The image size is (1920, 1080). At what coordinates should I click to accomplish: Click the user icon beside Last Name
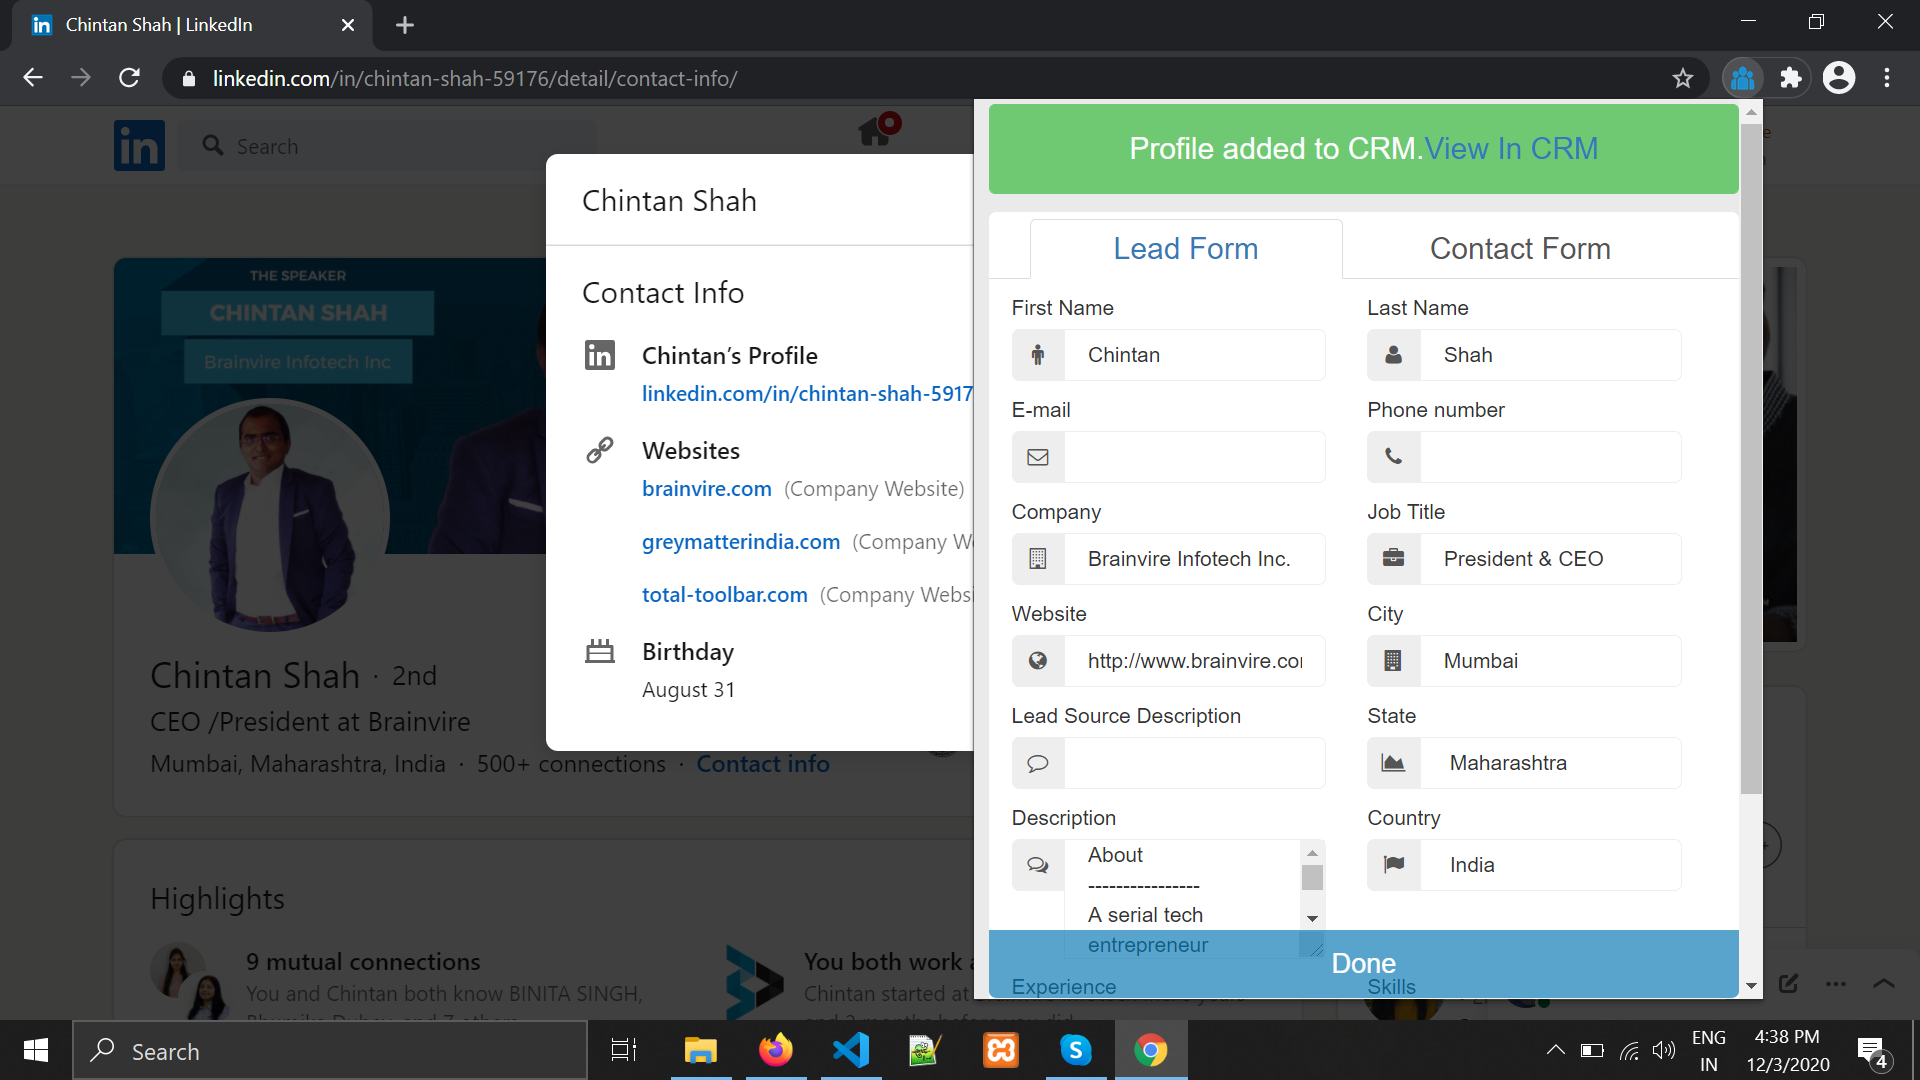pos(1394,355)
